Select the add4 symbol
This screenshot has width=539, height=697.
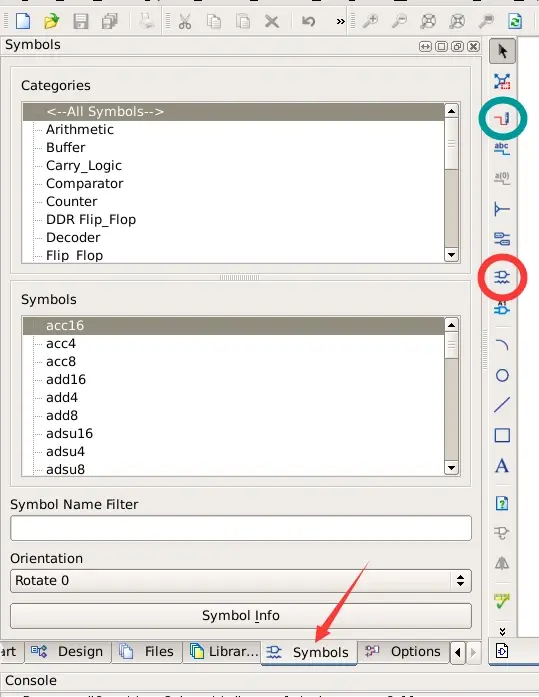click(62, 397)
